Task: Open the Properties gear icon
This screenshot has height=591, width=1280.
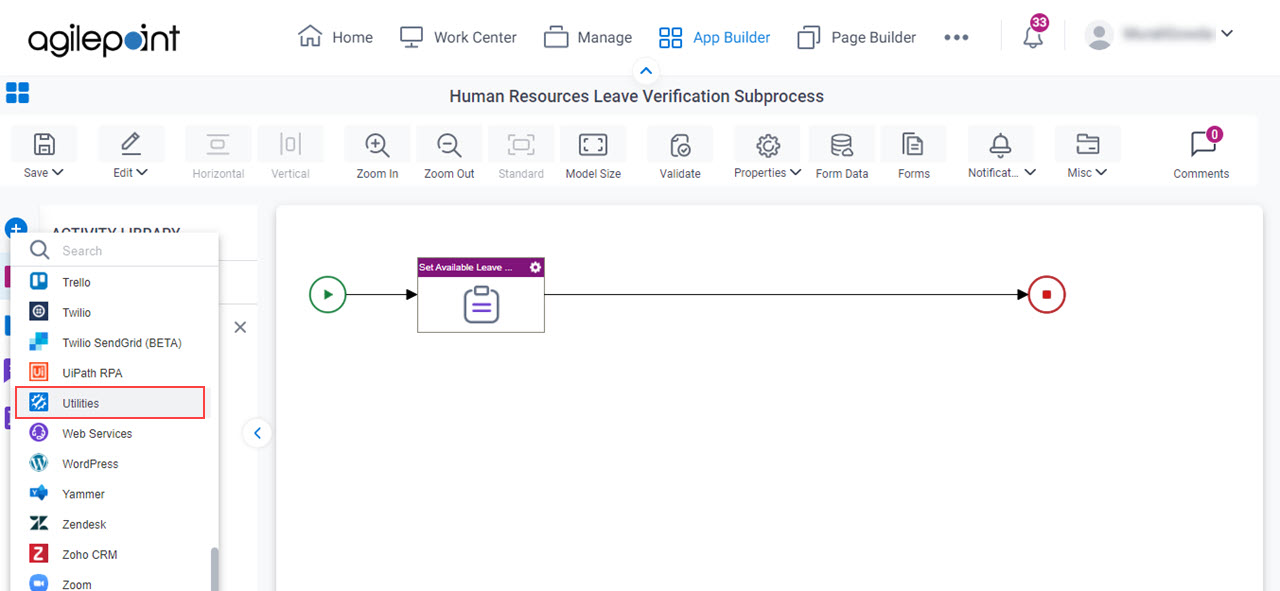Action: pos(768,145)
